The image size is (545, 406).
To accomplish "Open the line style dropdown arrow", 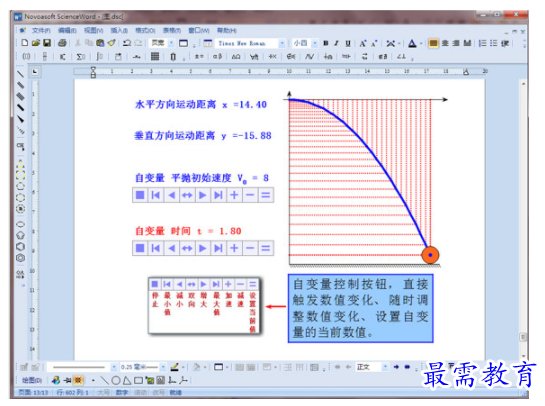I will tap(114, 367).
